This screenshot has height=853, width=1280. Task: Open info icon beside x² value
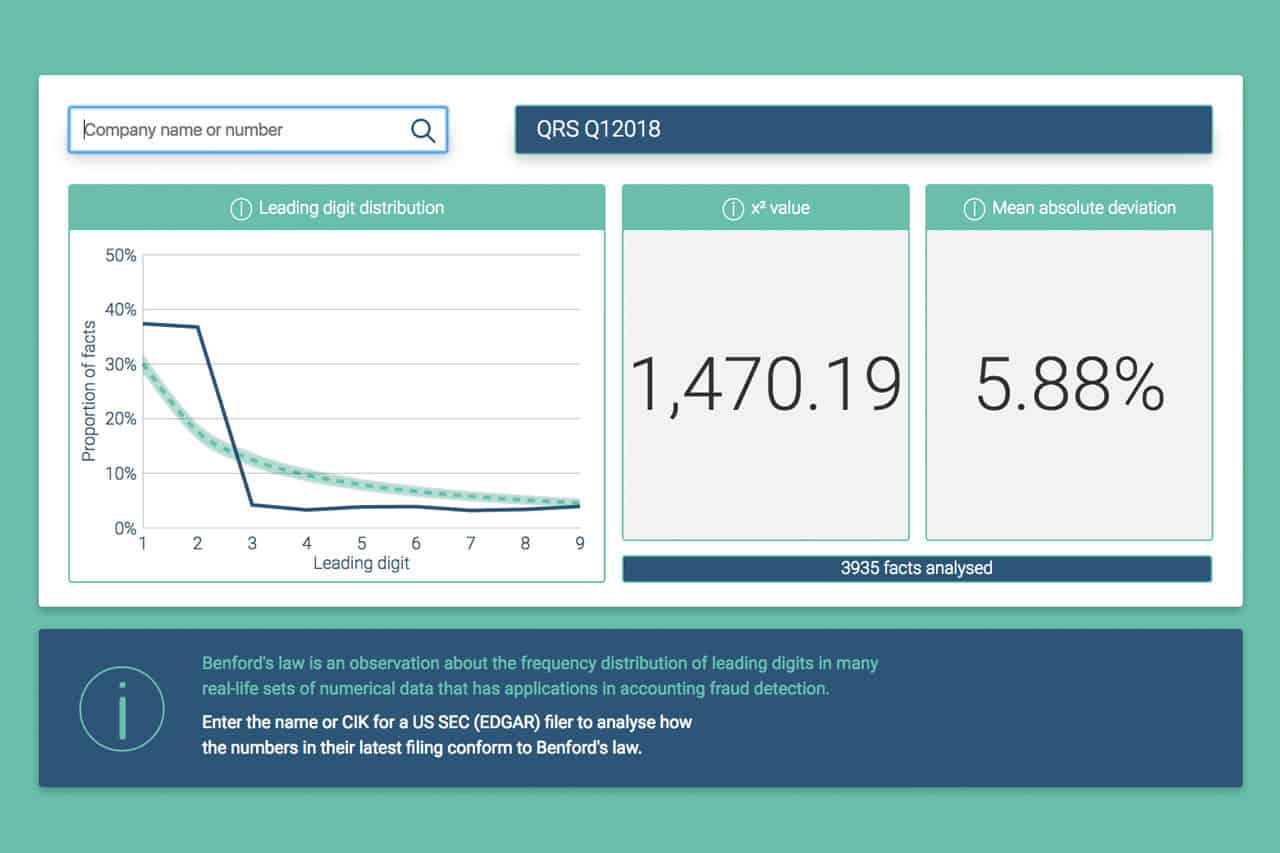pyautogui.click(x=732, y=209)
